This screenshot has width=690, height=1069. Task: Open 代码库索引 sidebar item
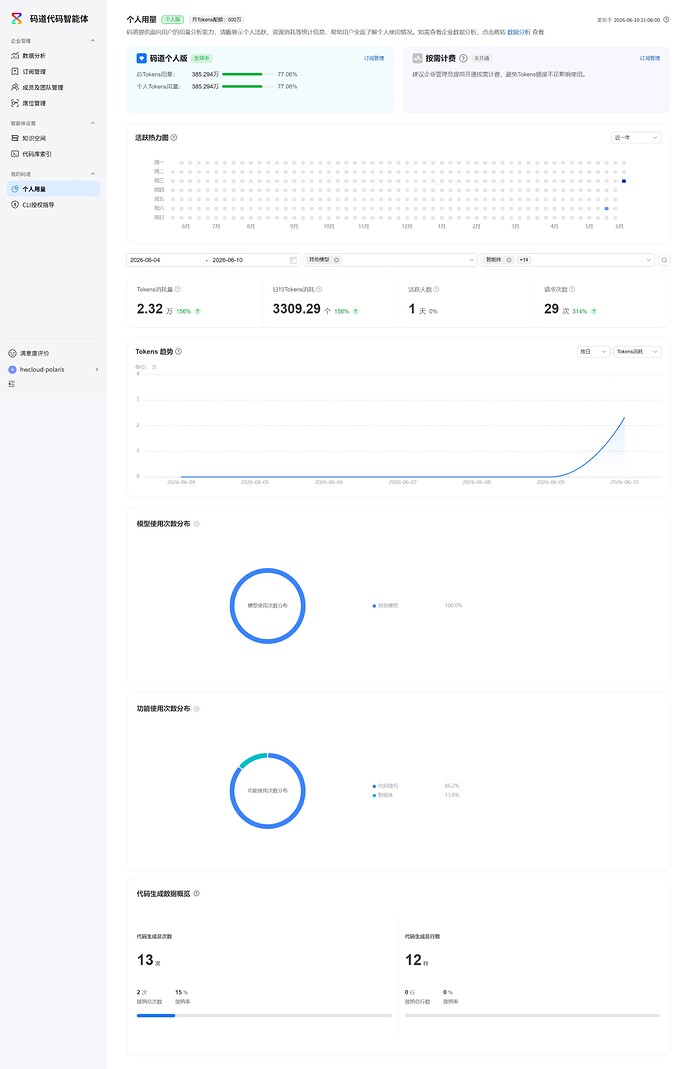click(53, 154)
